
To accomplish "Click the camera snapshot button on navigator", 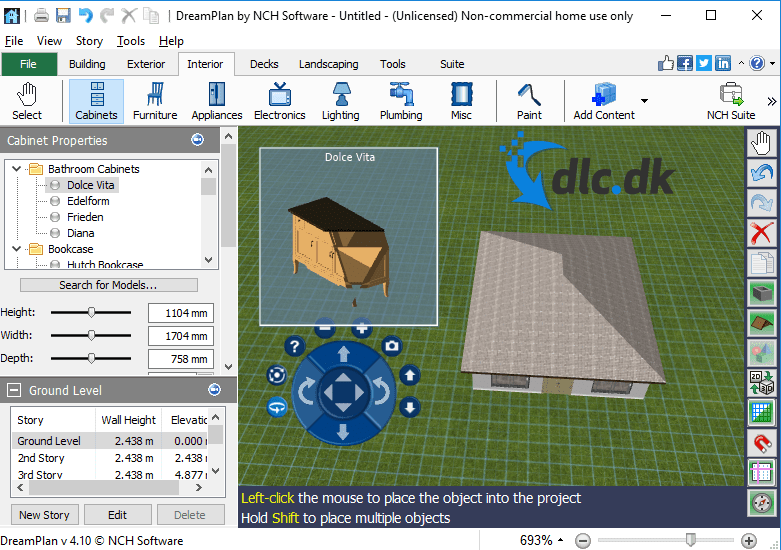I will click(392, 346).
